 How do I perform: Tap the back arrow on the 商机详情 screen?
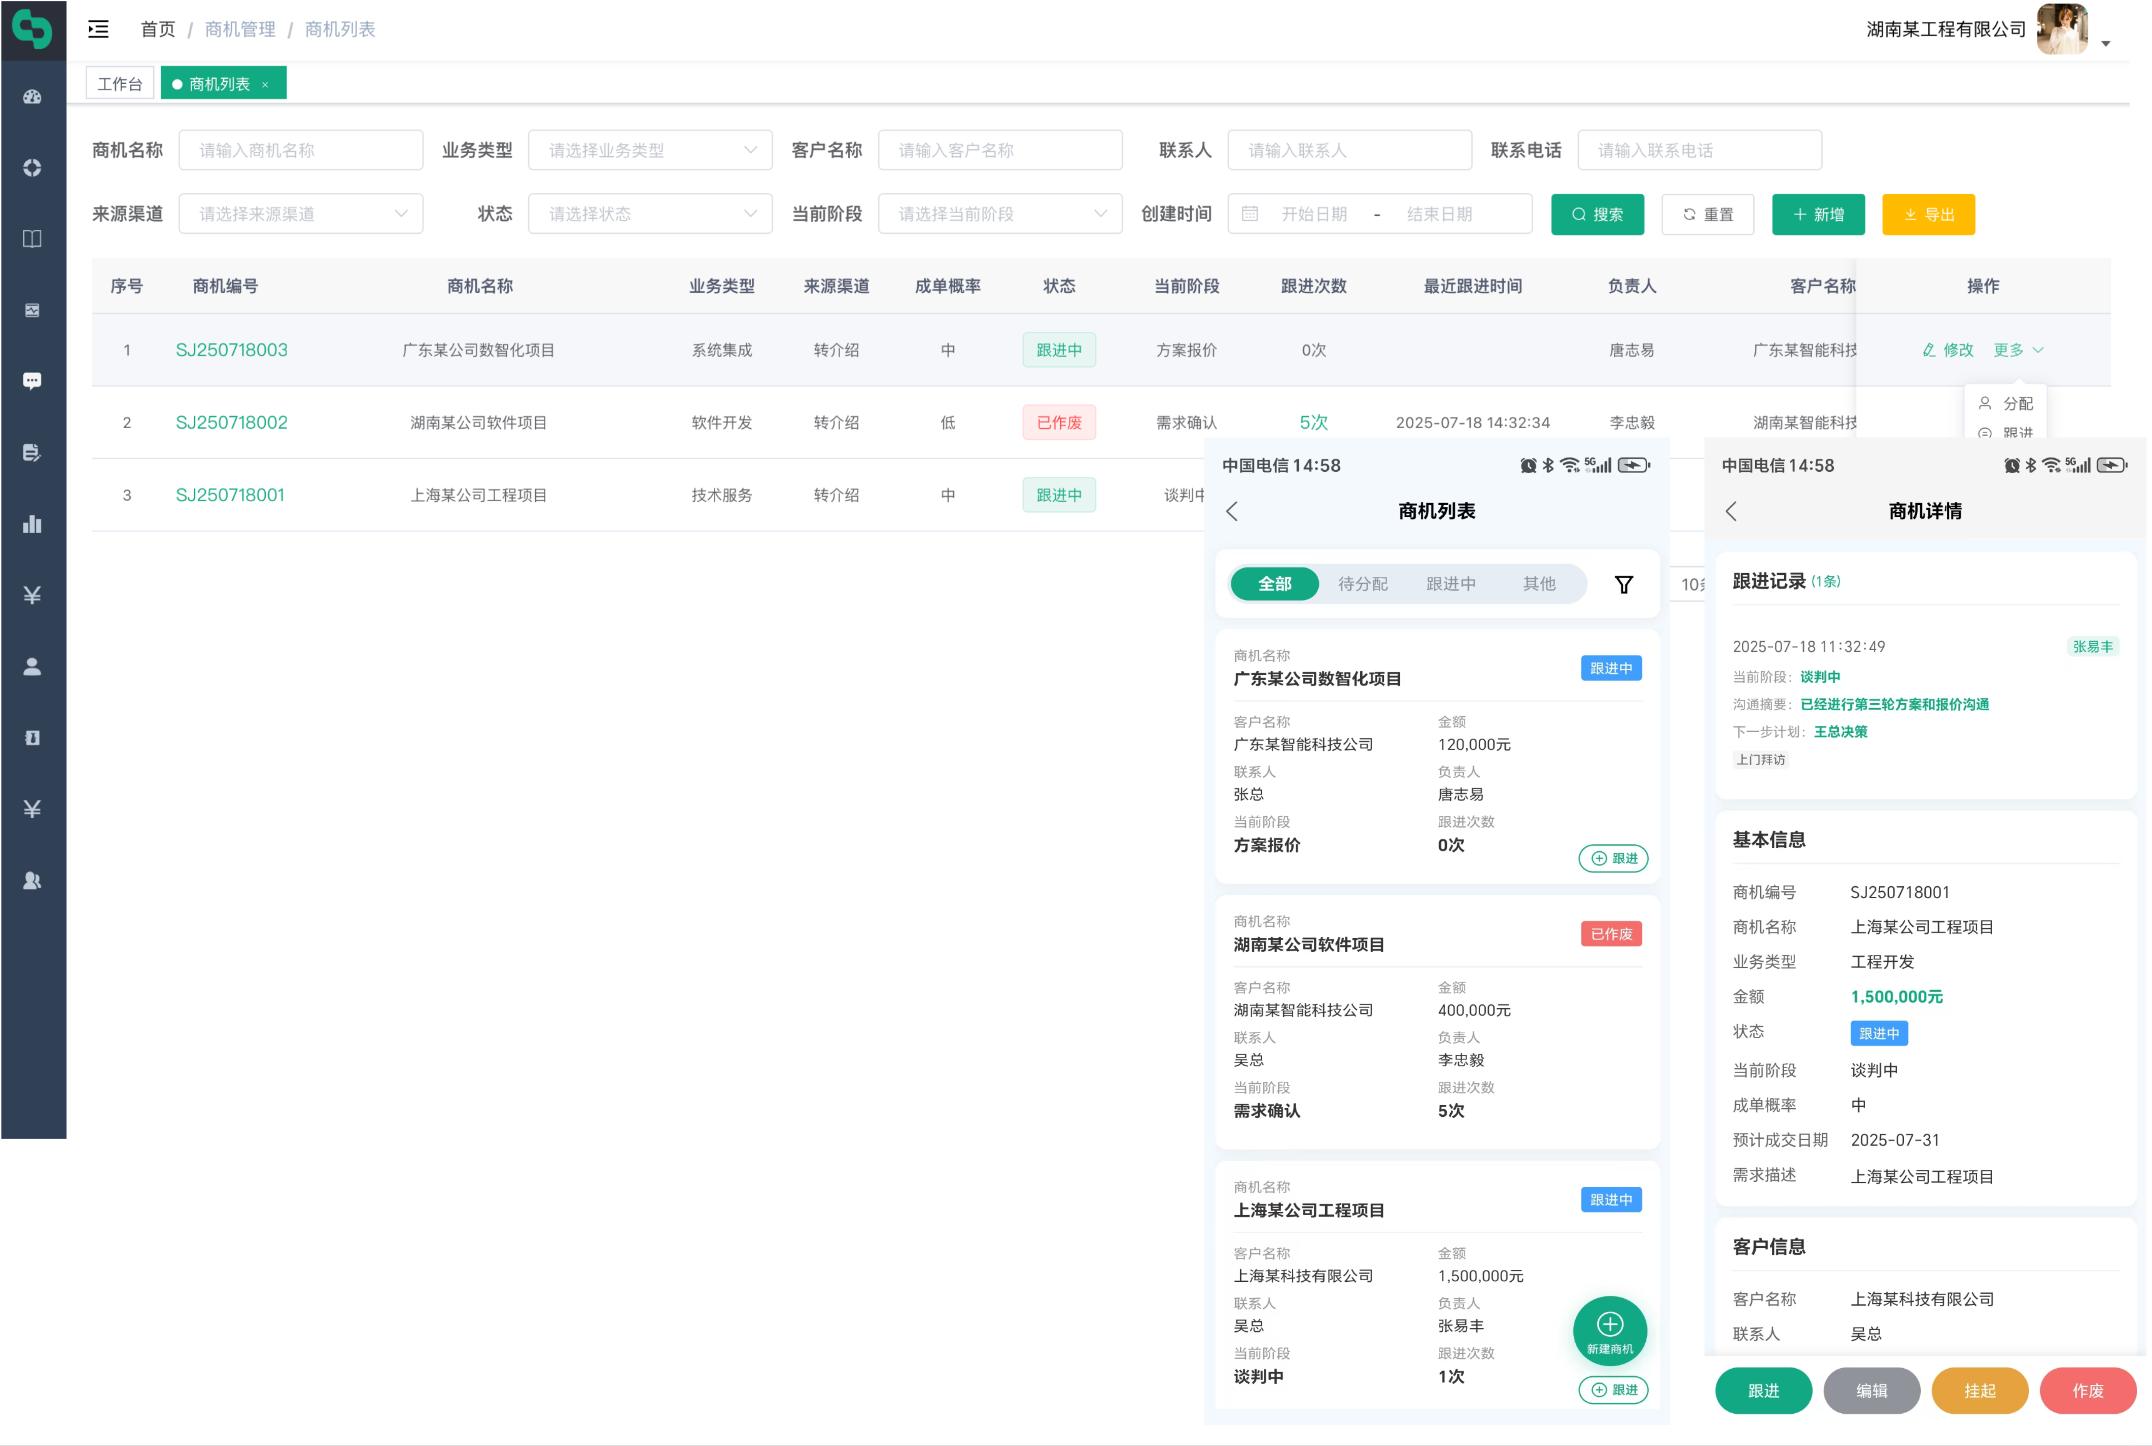tap(1731, 511)
